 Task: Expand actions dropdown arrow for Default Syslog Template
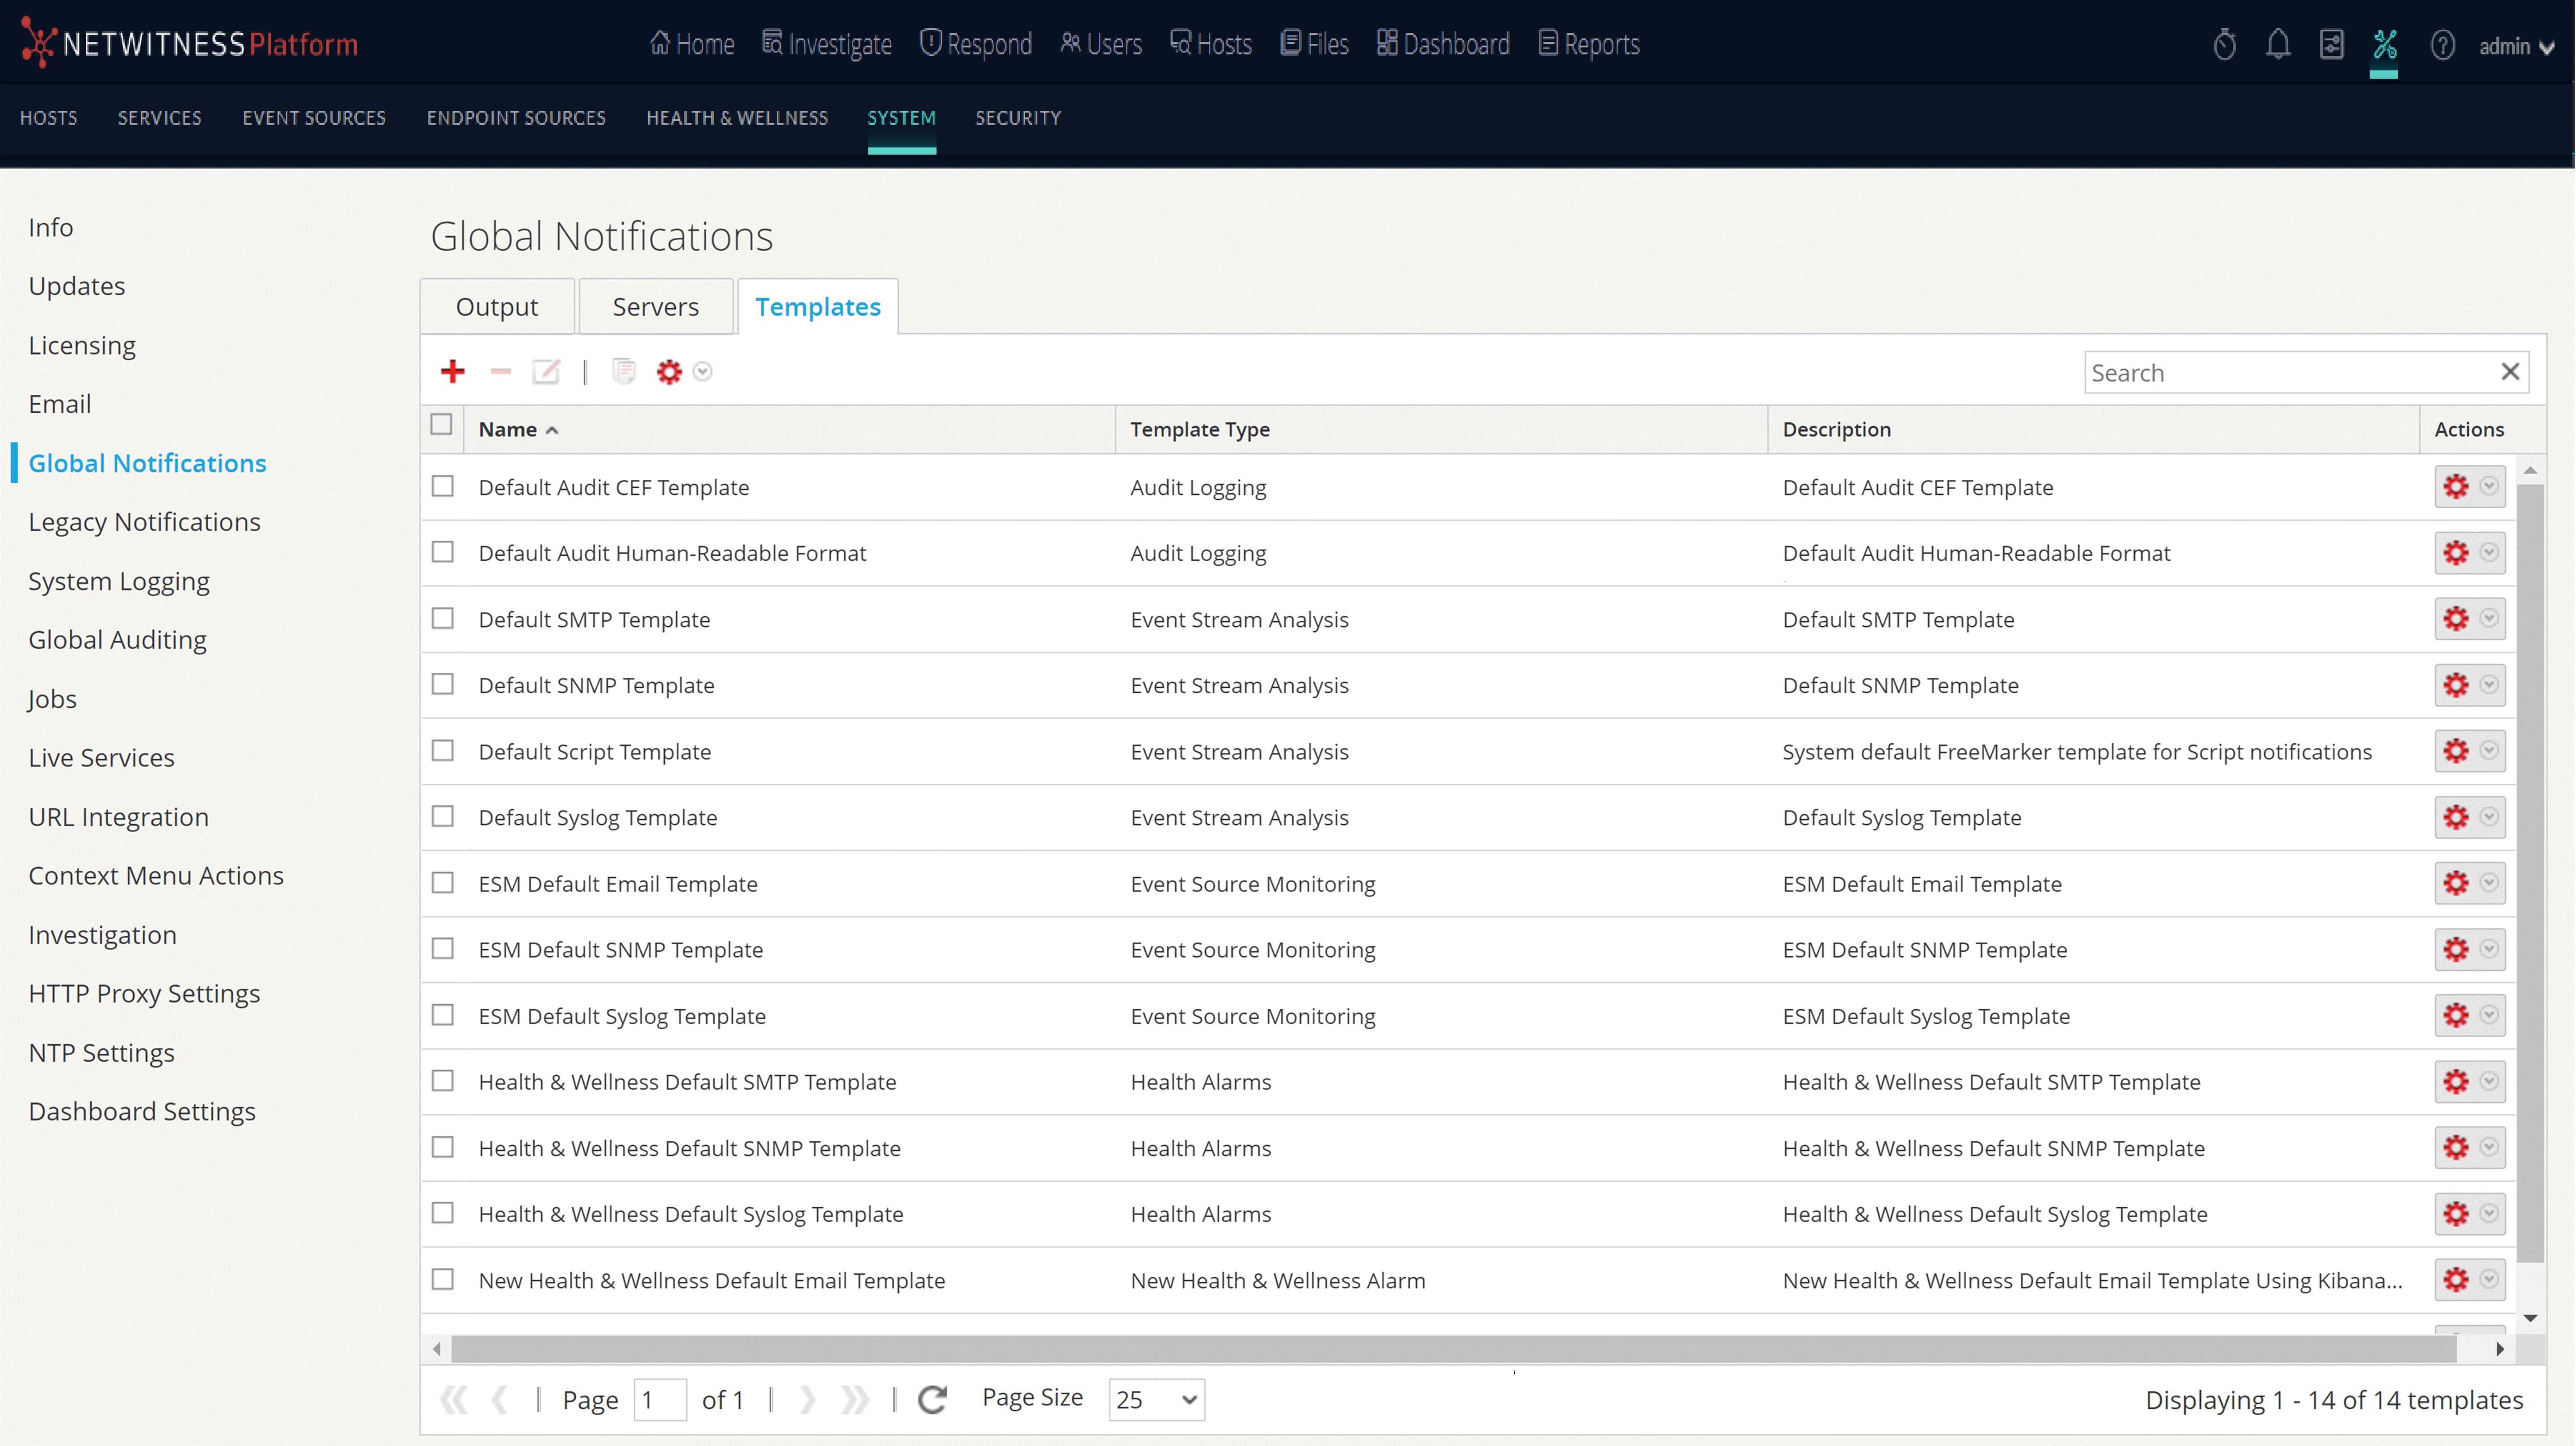coord(2489,817)
